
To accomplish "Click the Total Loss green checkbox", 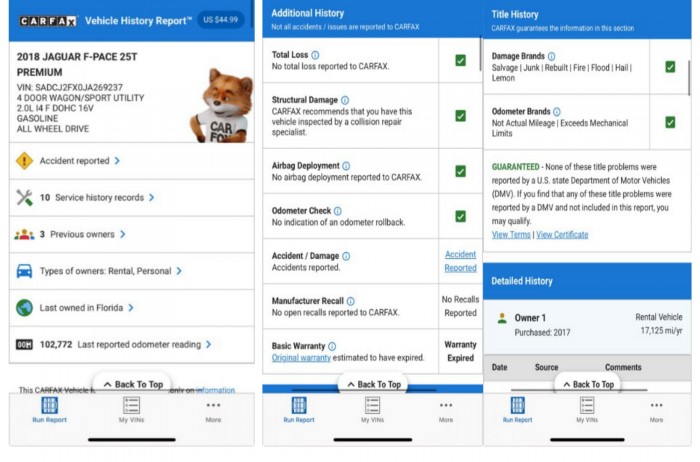I will point(460,60).
